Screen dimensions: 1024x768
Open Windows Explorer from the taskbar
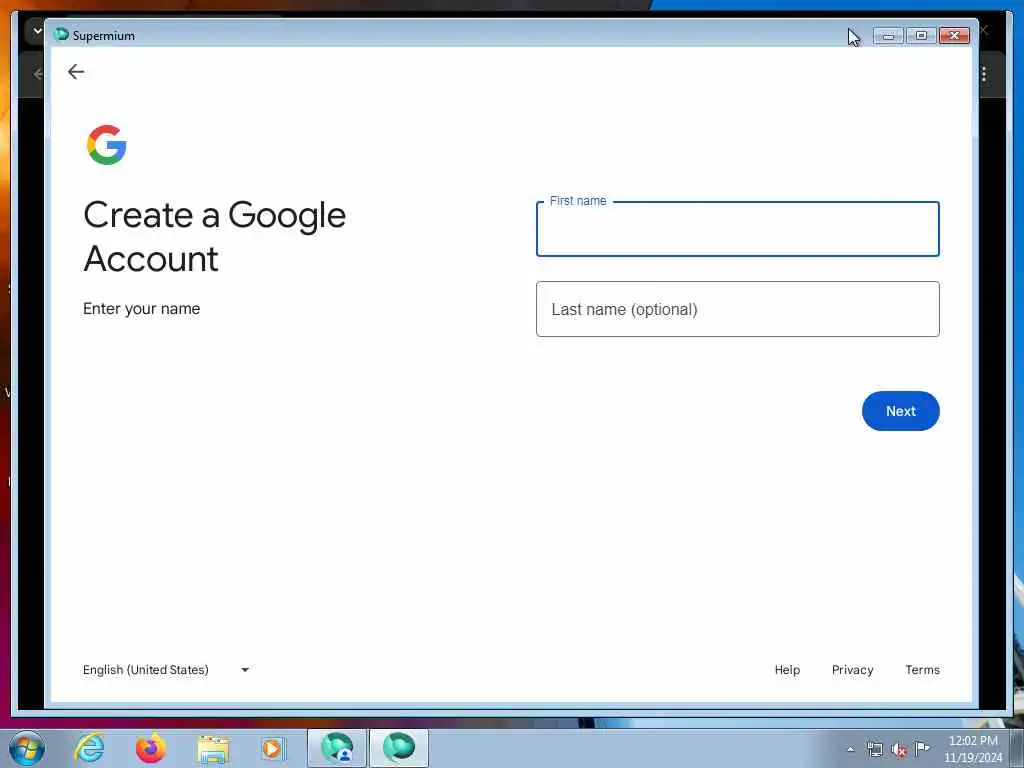(x=213, y=748)
